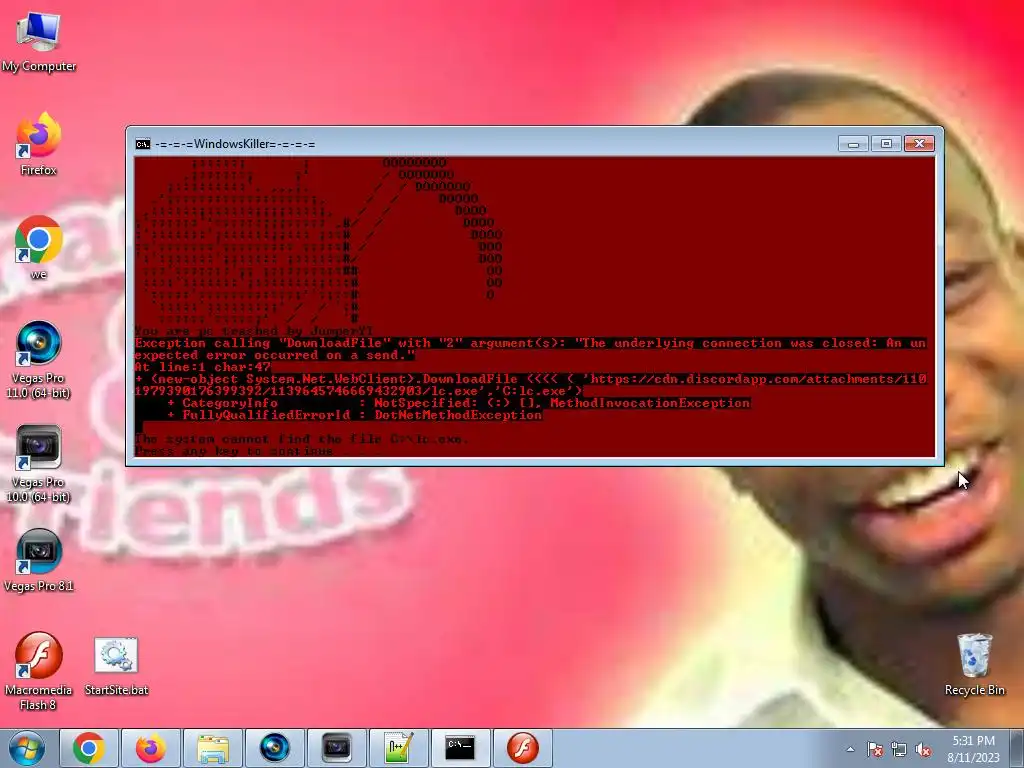
Task: Open Notepad++ from the taskbar
Action: coord(398,748)
